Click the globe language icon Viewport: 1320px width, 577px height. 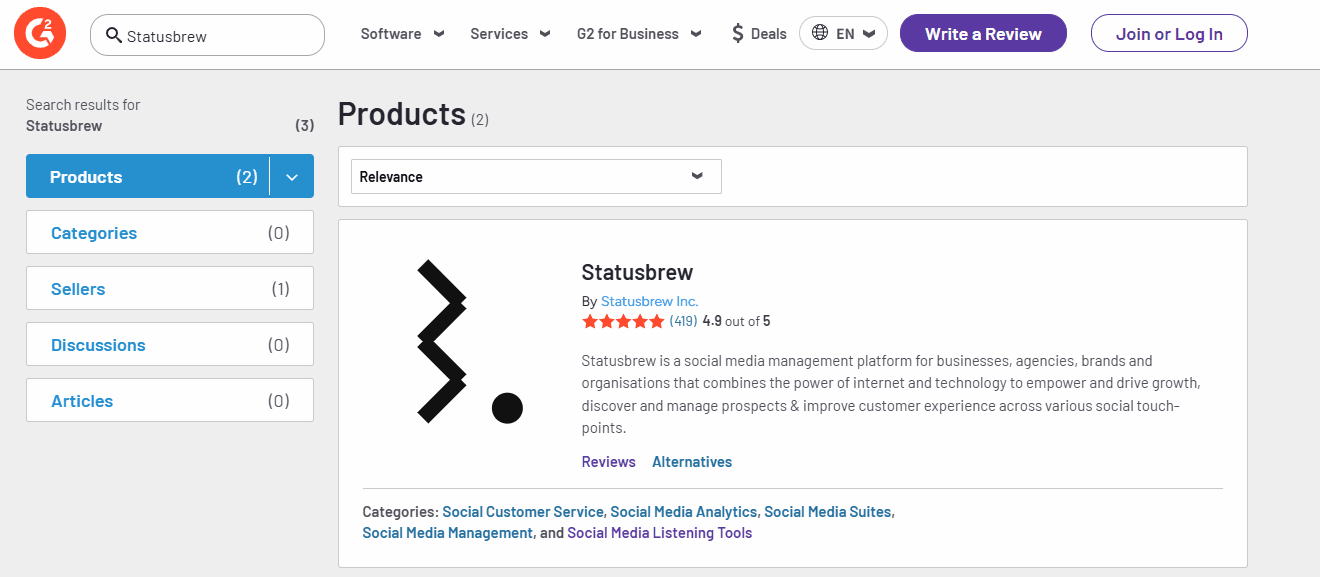click(820, 33)
